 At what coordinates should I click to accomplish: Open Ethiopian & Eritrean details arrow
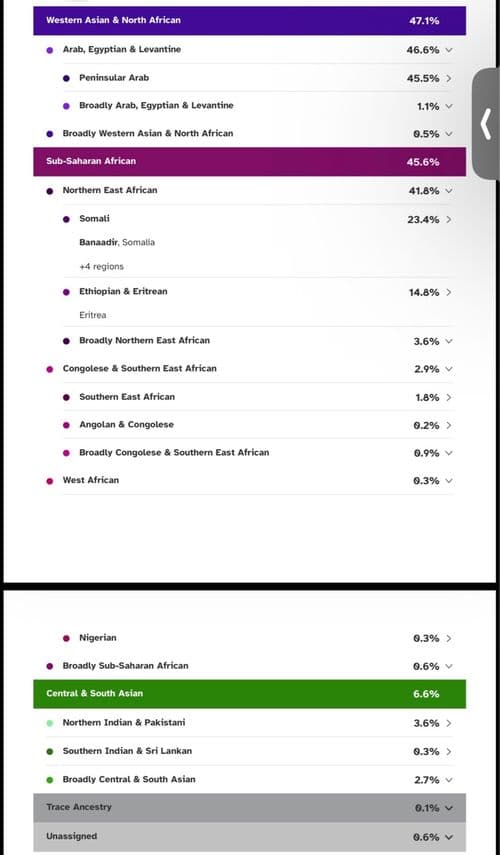click(449, 292)
